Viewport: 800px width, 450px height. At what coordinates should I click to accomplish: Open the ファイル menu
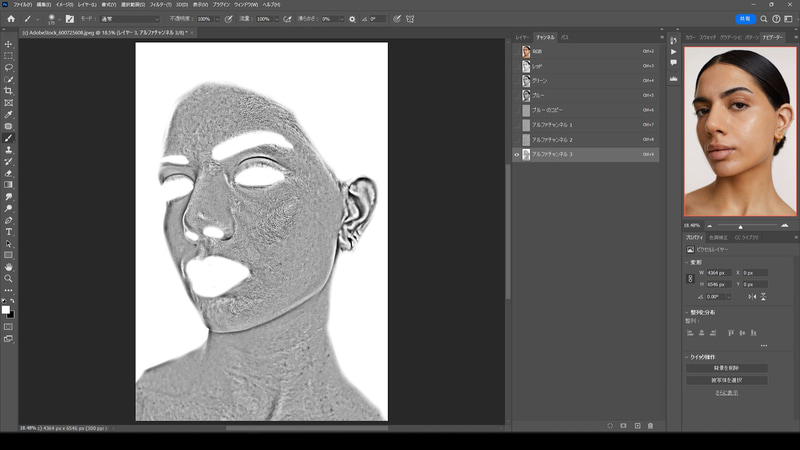22,5
